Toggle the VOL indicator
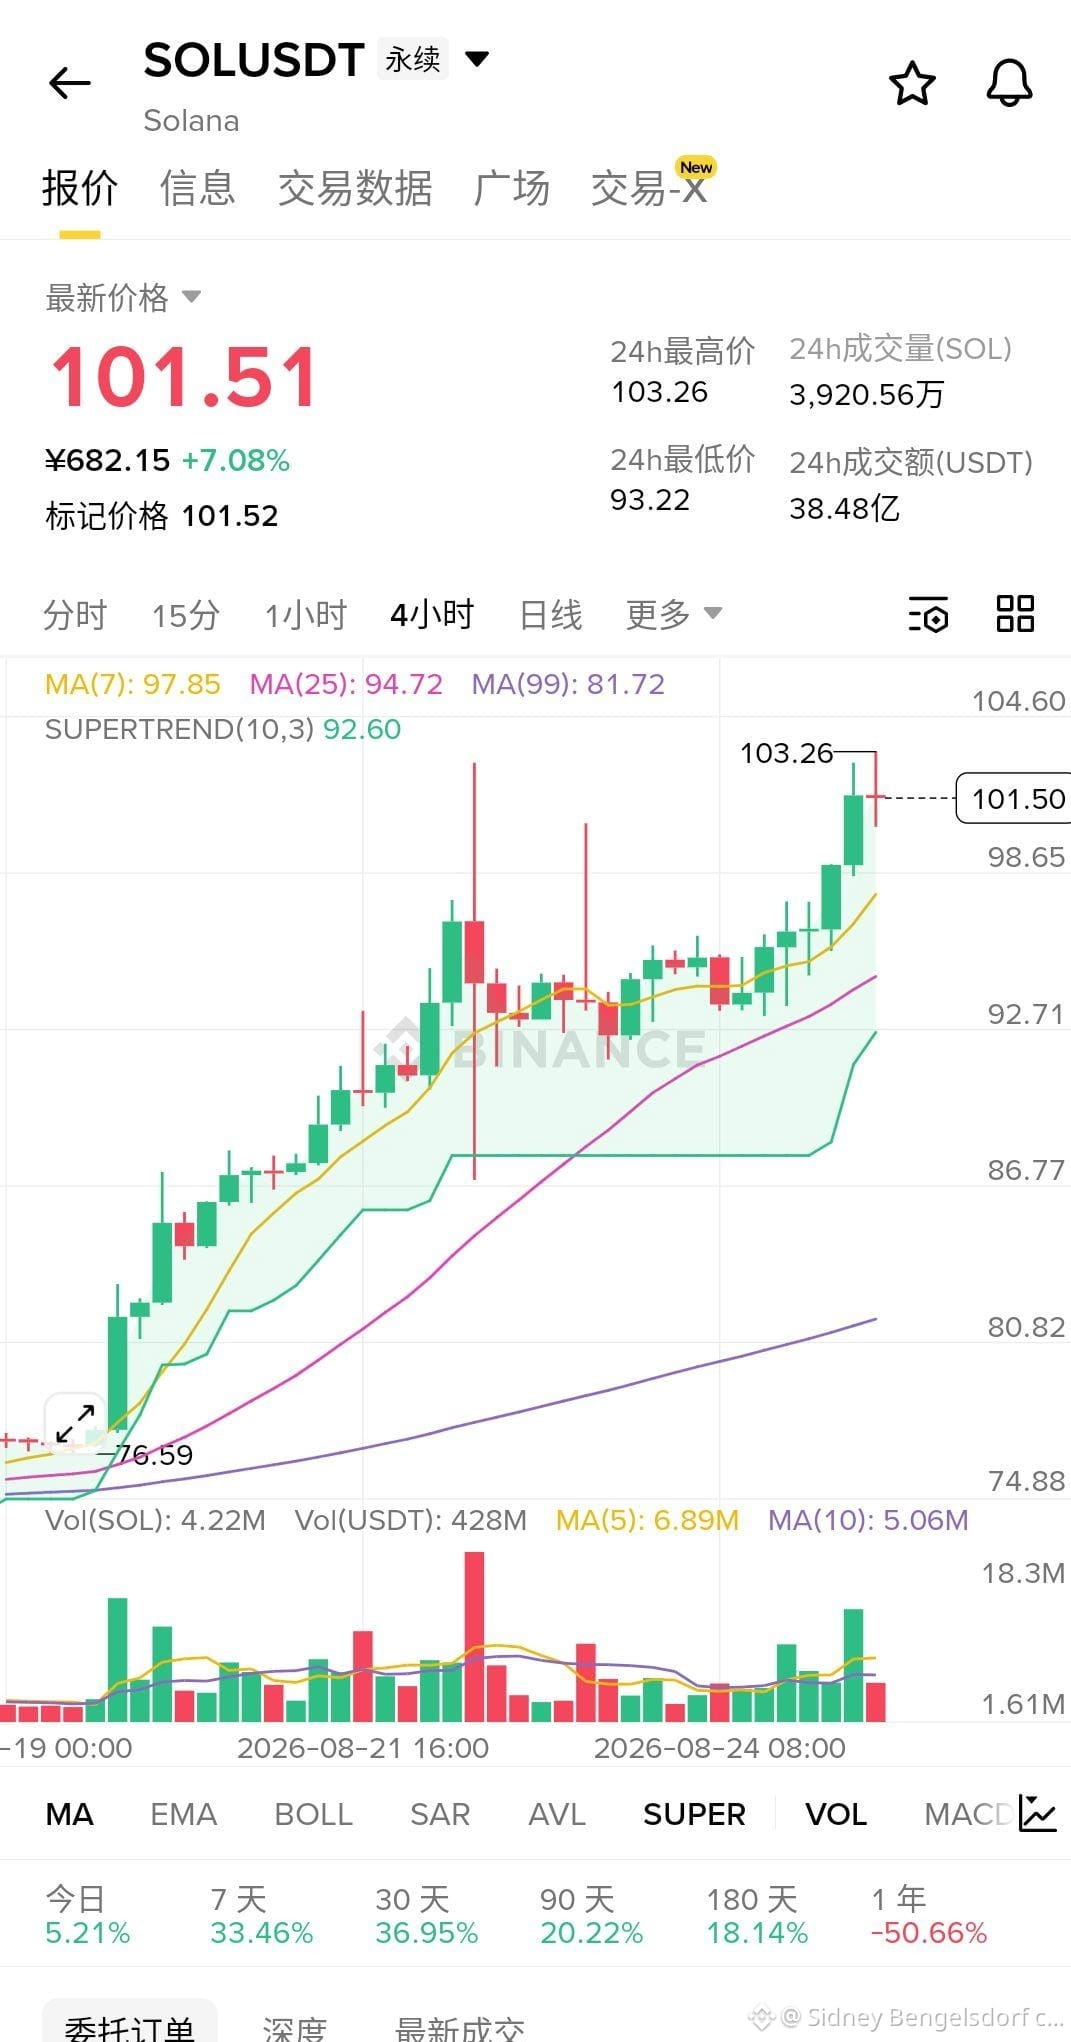This screenshot has height=2042, width=1071. coord(836,1814)
